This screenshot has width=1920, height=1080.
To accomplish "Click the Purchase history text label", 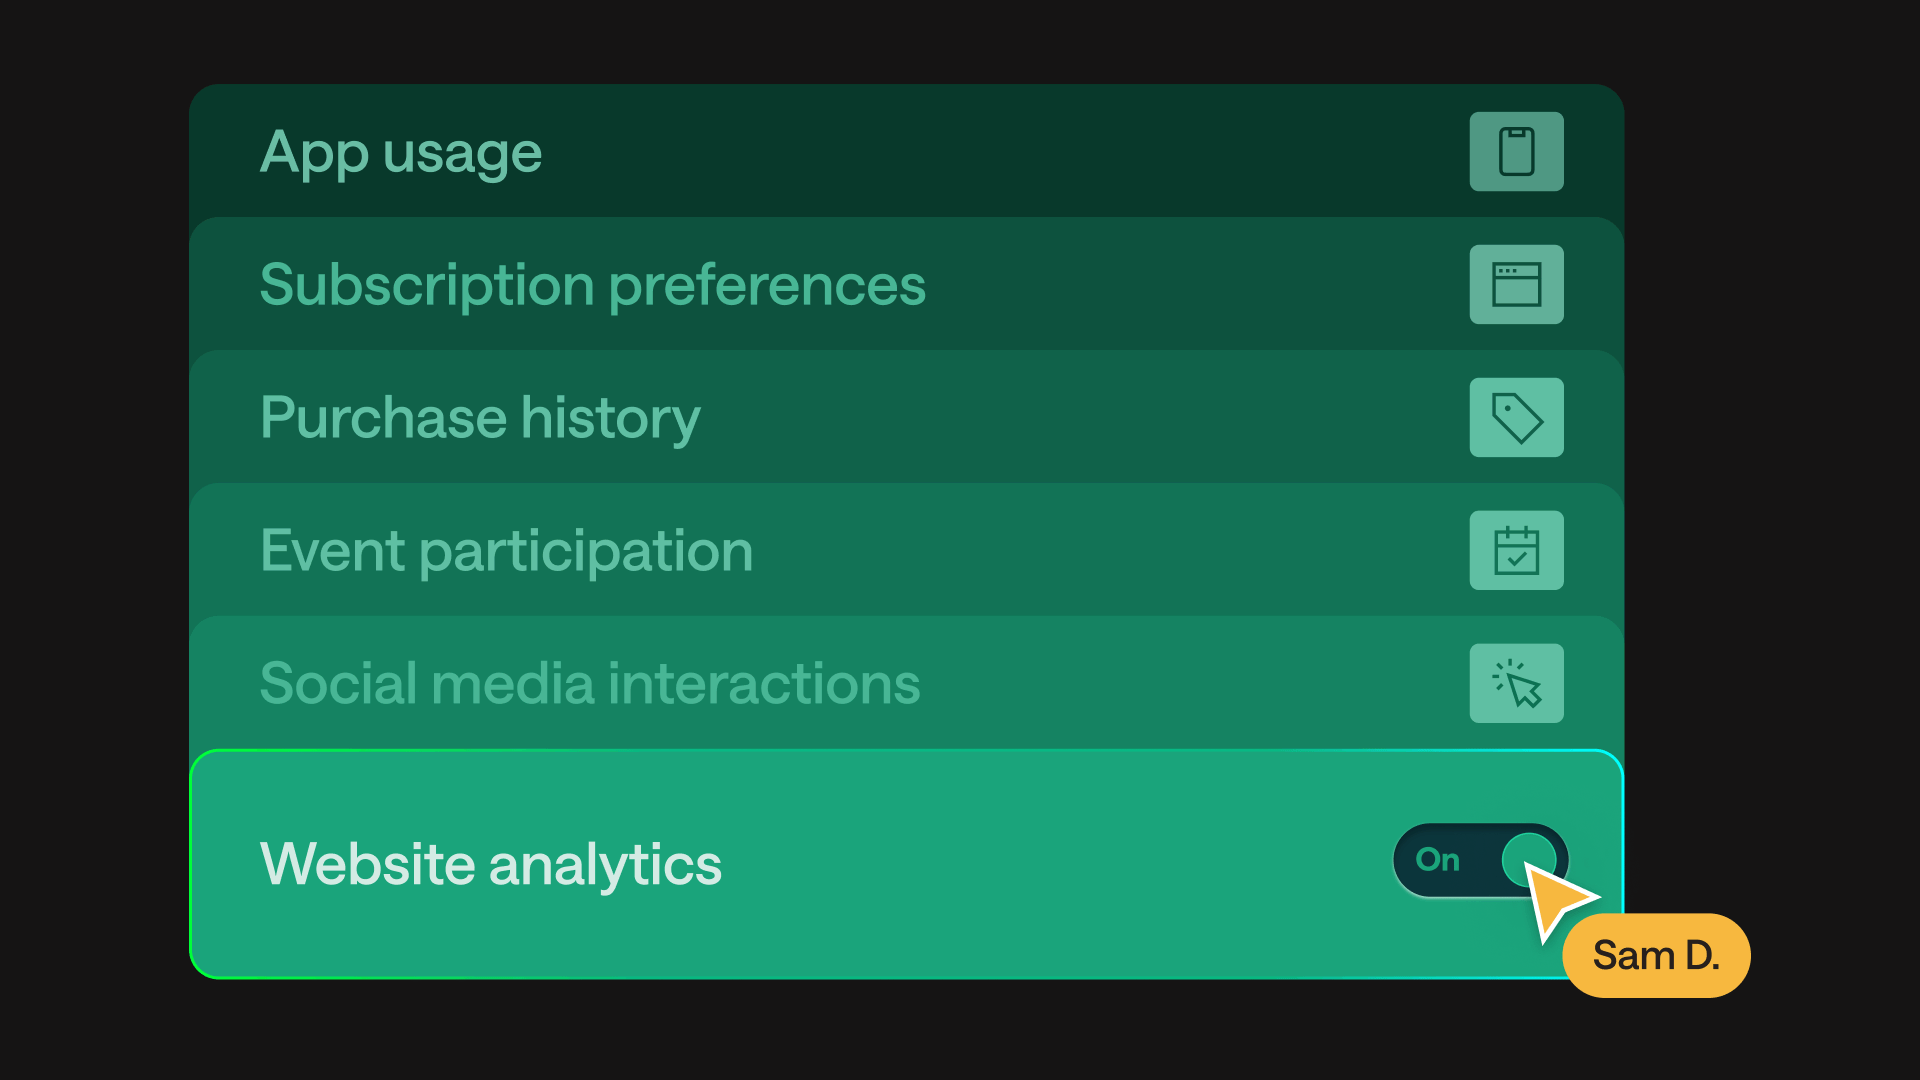I will click(480, 418).
